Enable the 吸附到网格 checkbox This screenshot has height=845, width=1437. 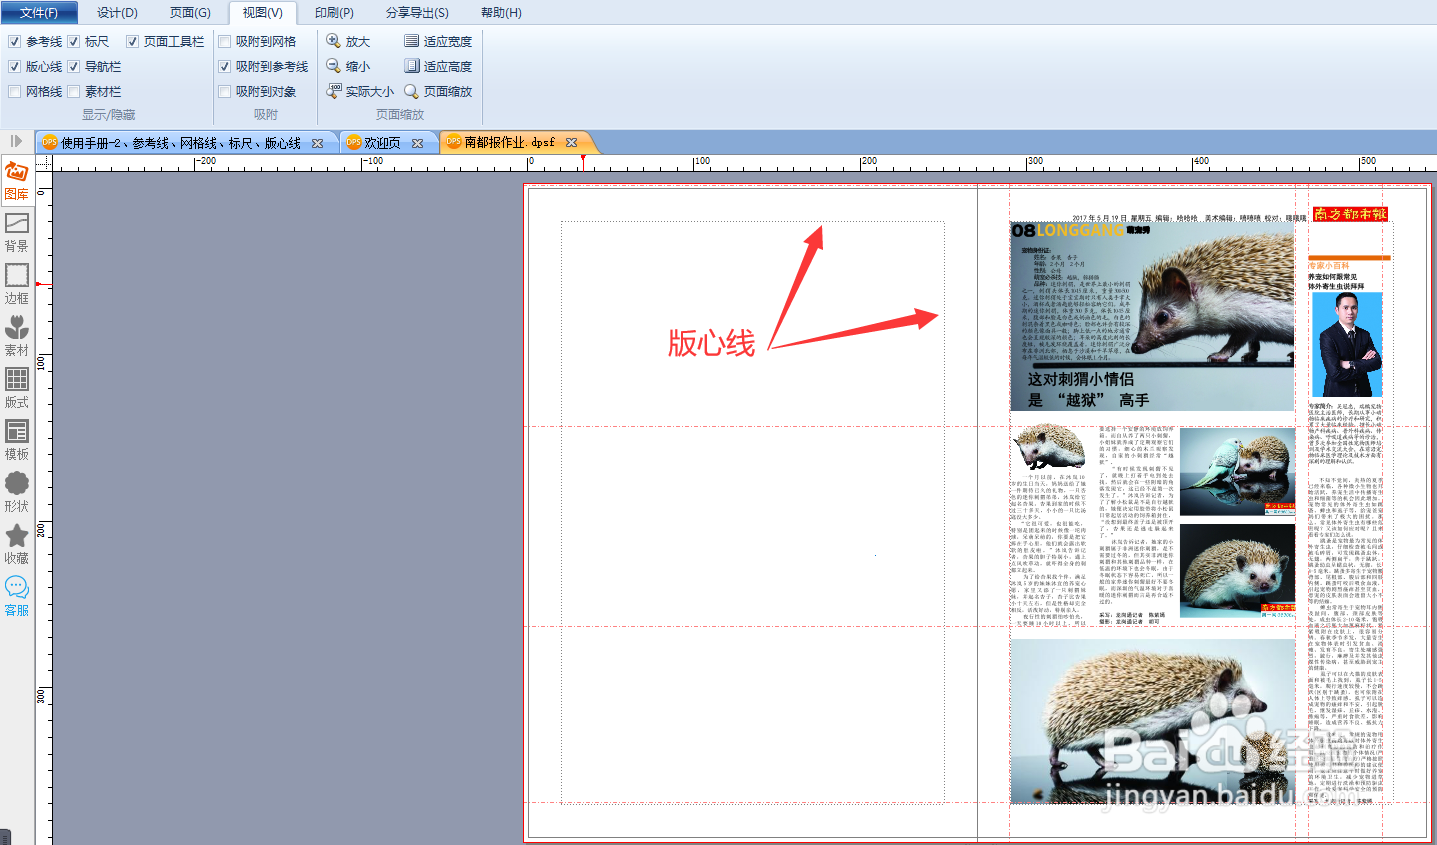point(225,41)
